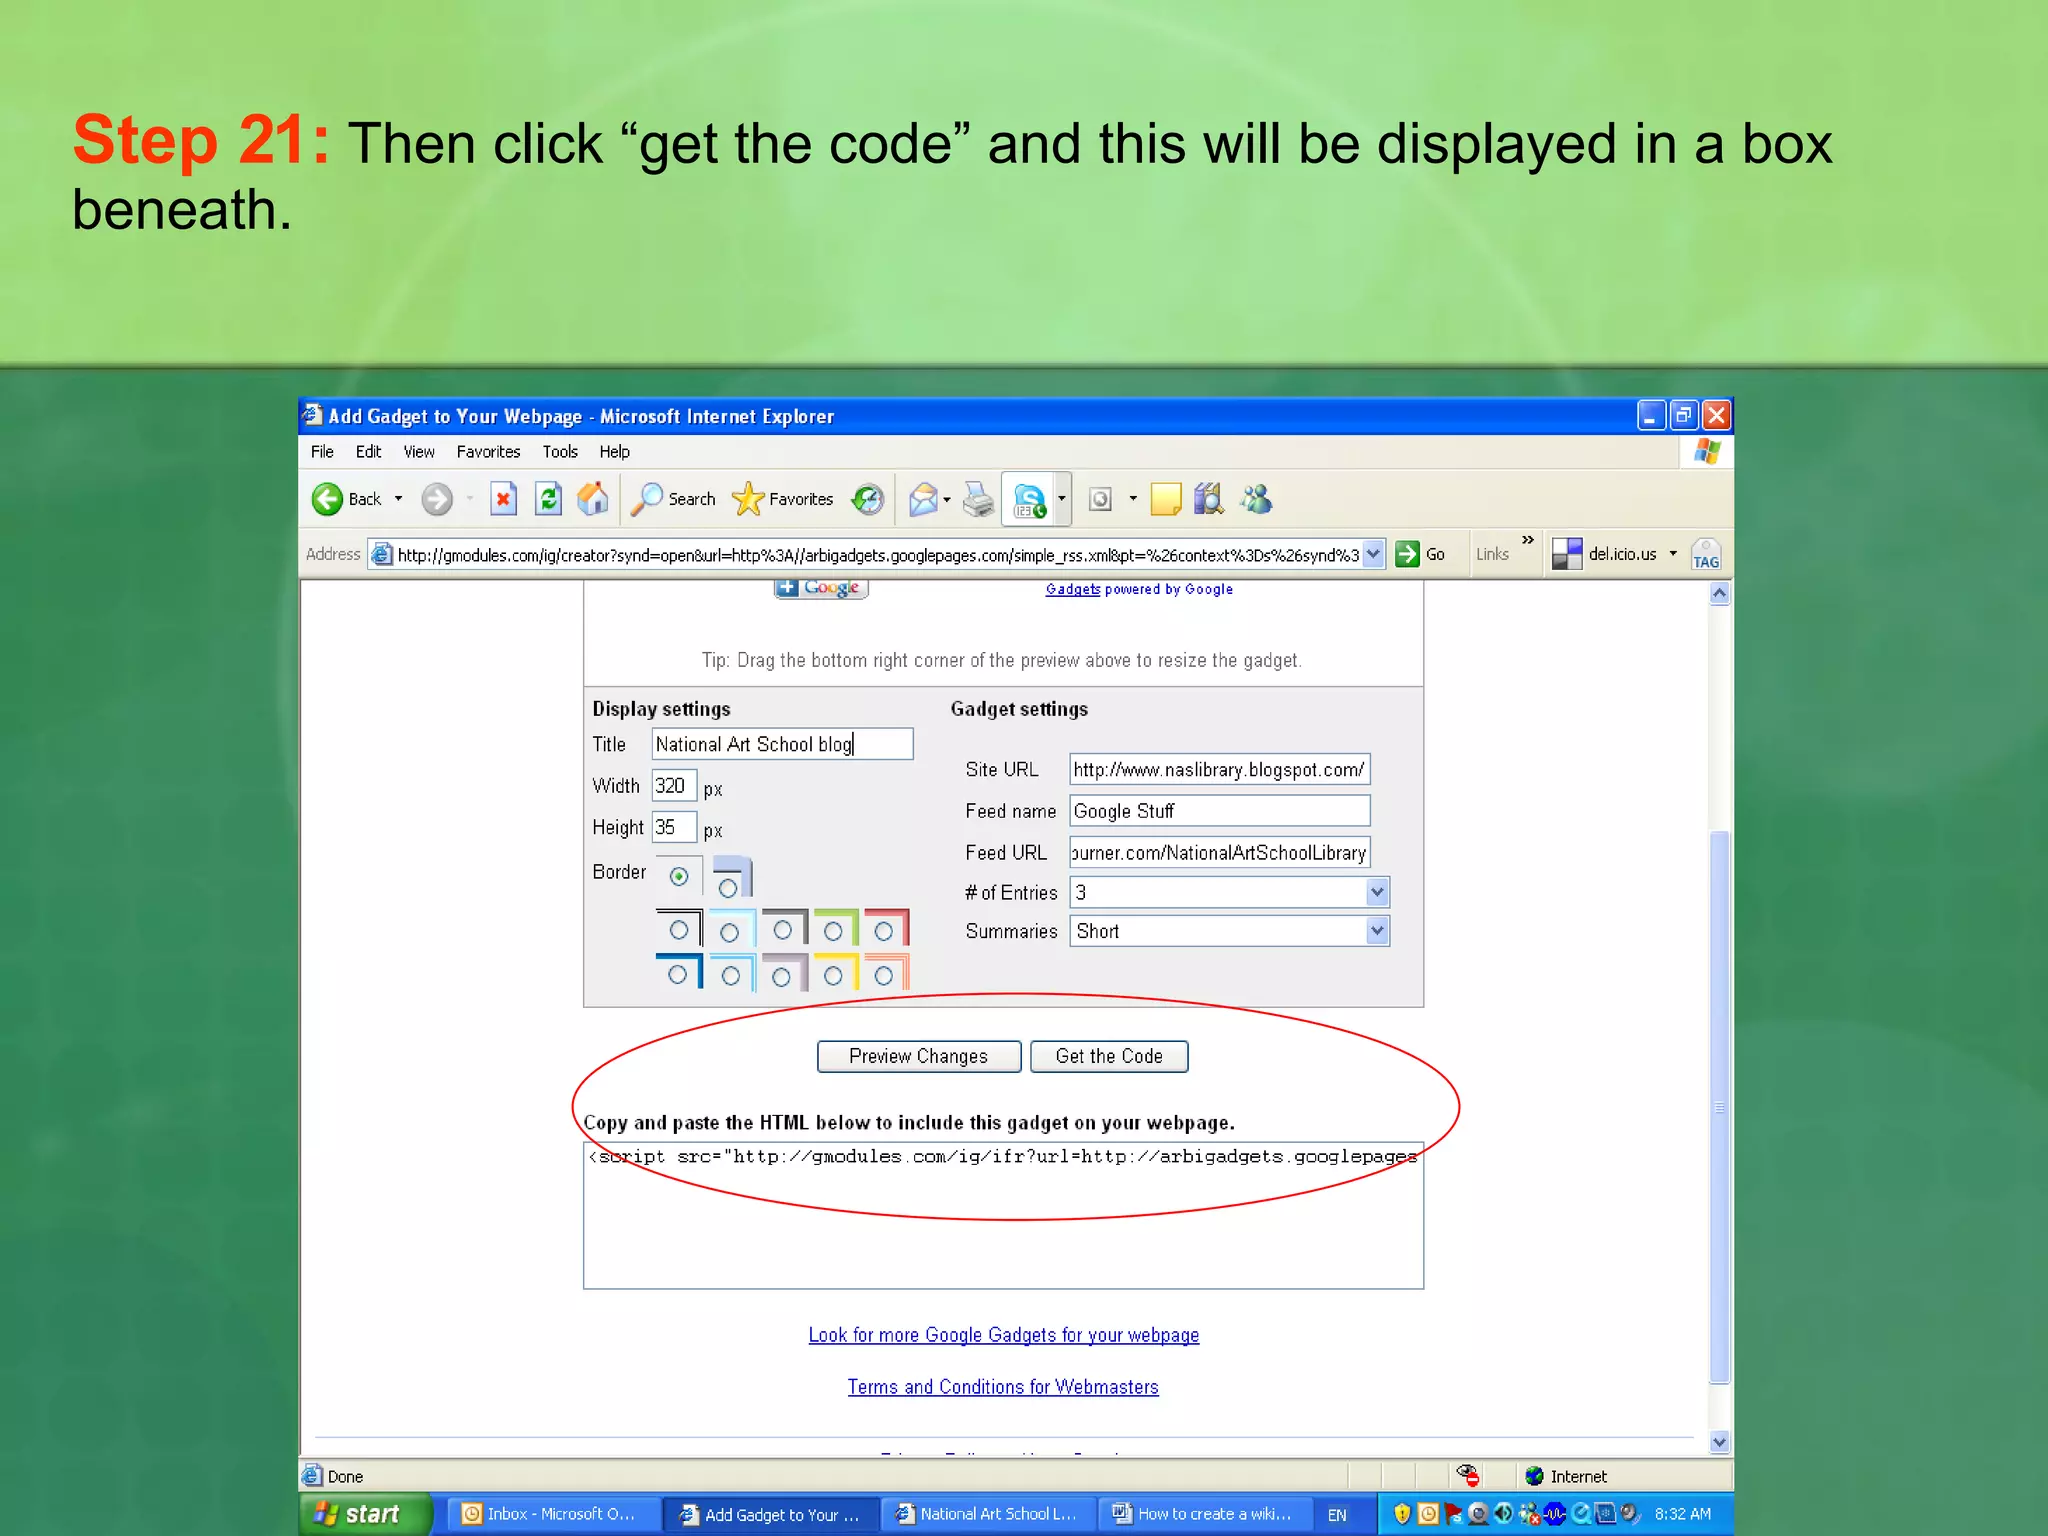This screenshot has width=2048, height=1536.
Task: Select the no-border radio option
Action: 679,876
